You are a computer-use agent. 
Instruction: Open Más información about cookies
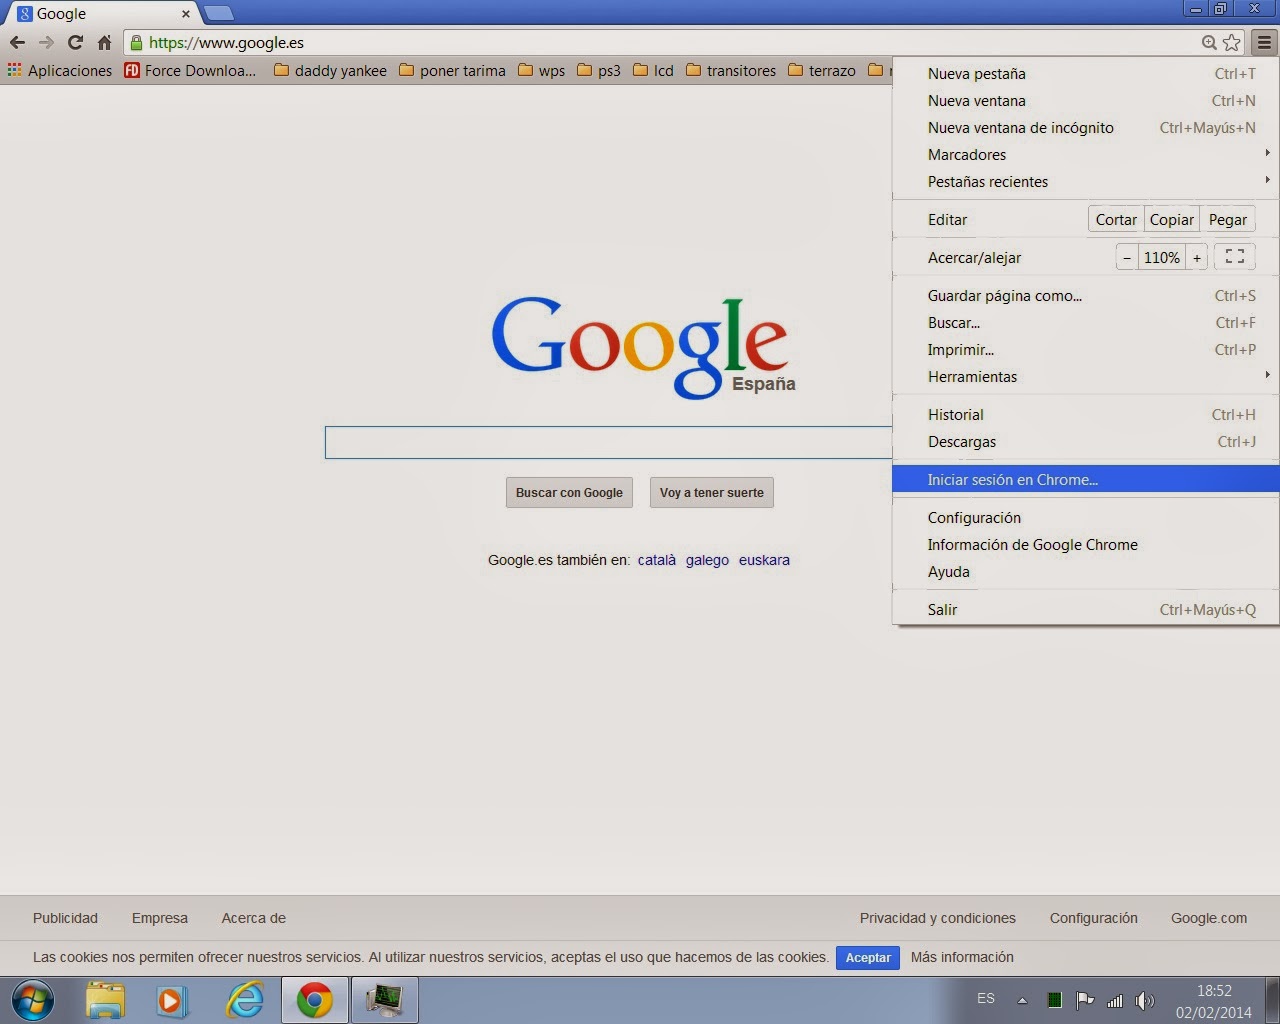click(x=962, y=957)
